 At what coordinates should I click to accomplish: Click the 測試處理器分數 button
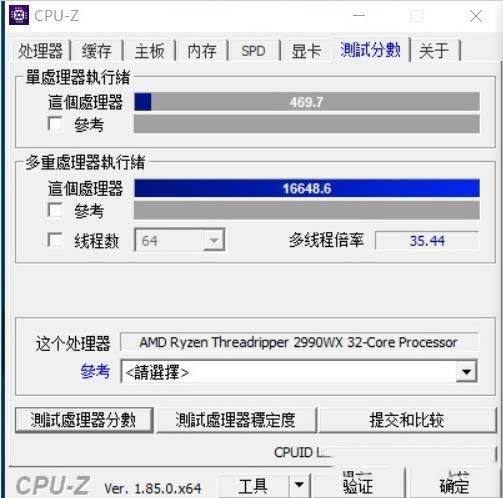pos(84,420)
